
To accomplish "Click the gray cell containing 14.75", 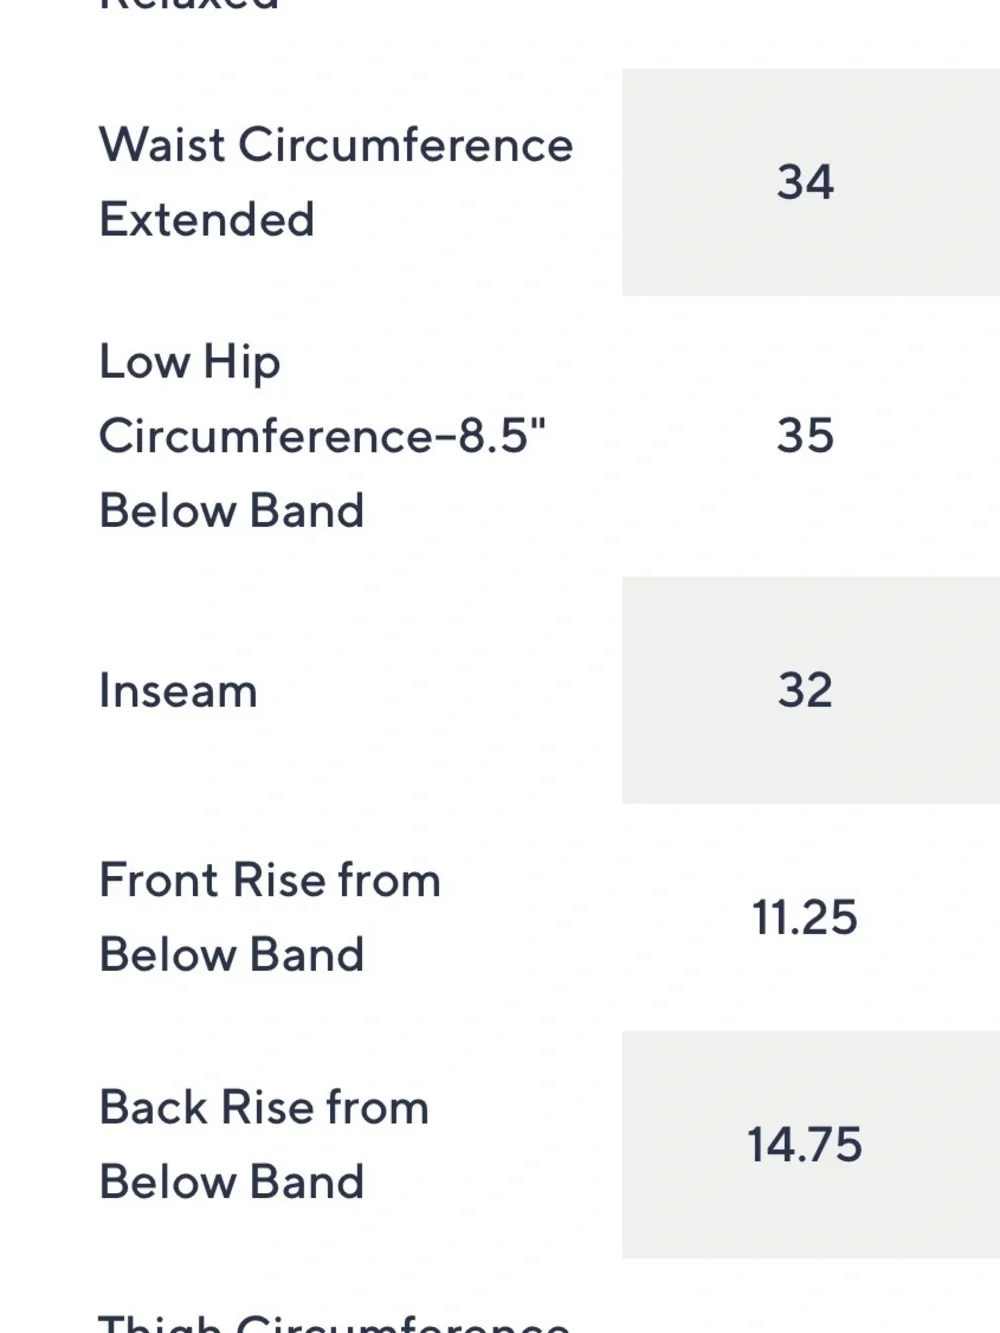I will (x=811, y=1144).
